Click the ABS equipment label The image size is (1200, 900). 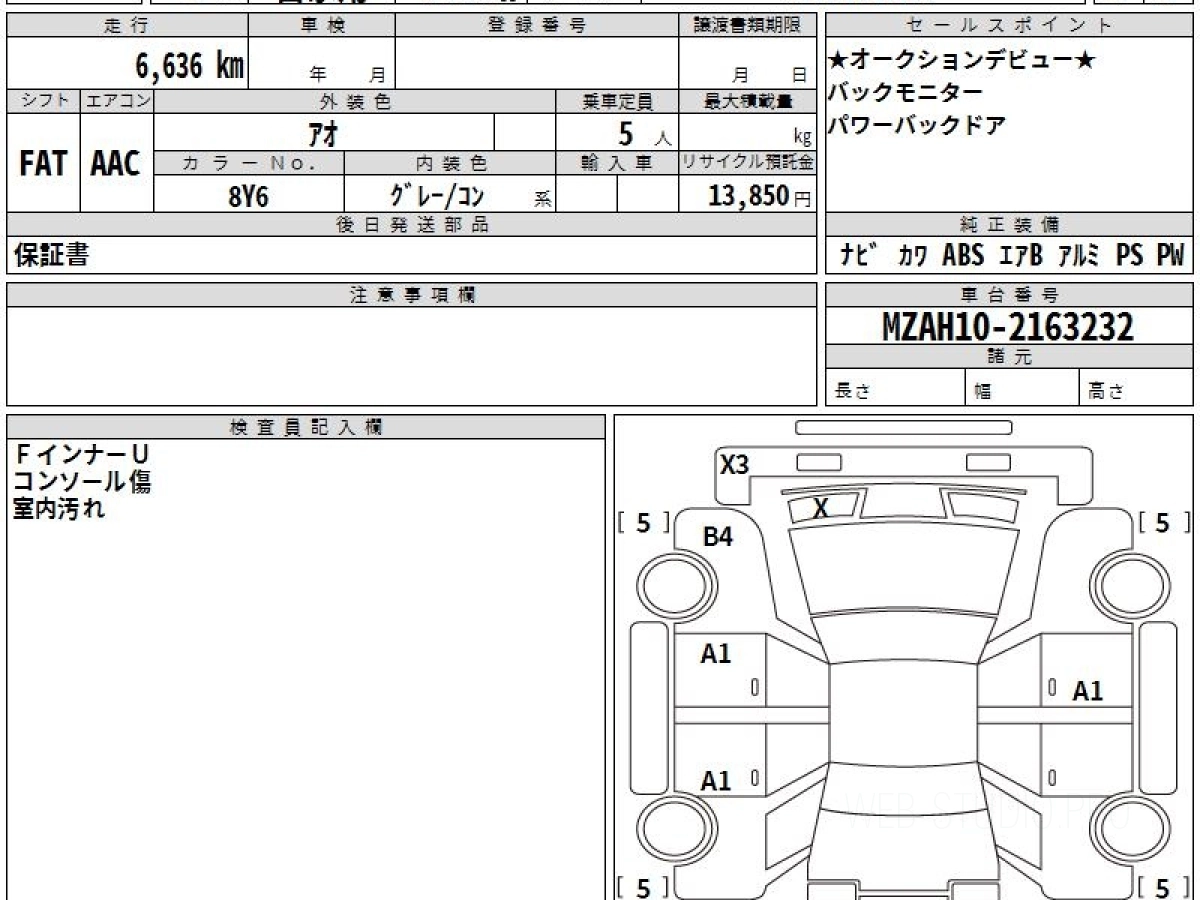click(963, 256)
